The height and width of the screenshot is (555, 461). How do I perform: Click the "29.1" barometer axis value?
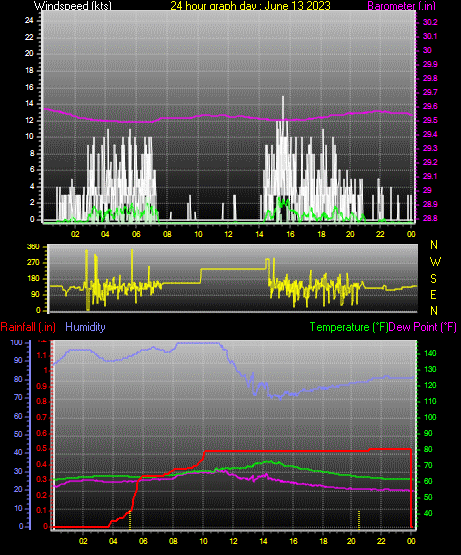click(x=430, y=176)
